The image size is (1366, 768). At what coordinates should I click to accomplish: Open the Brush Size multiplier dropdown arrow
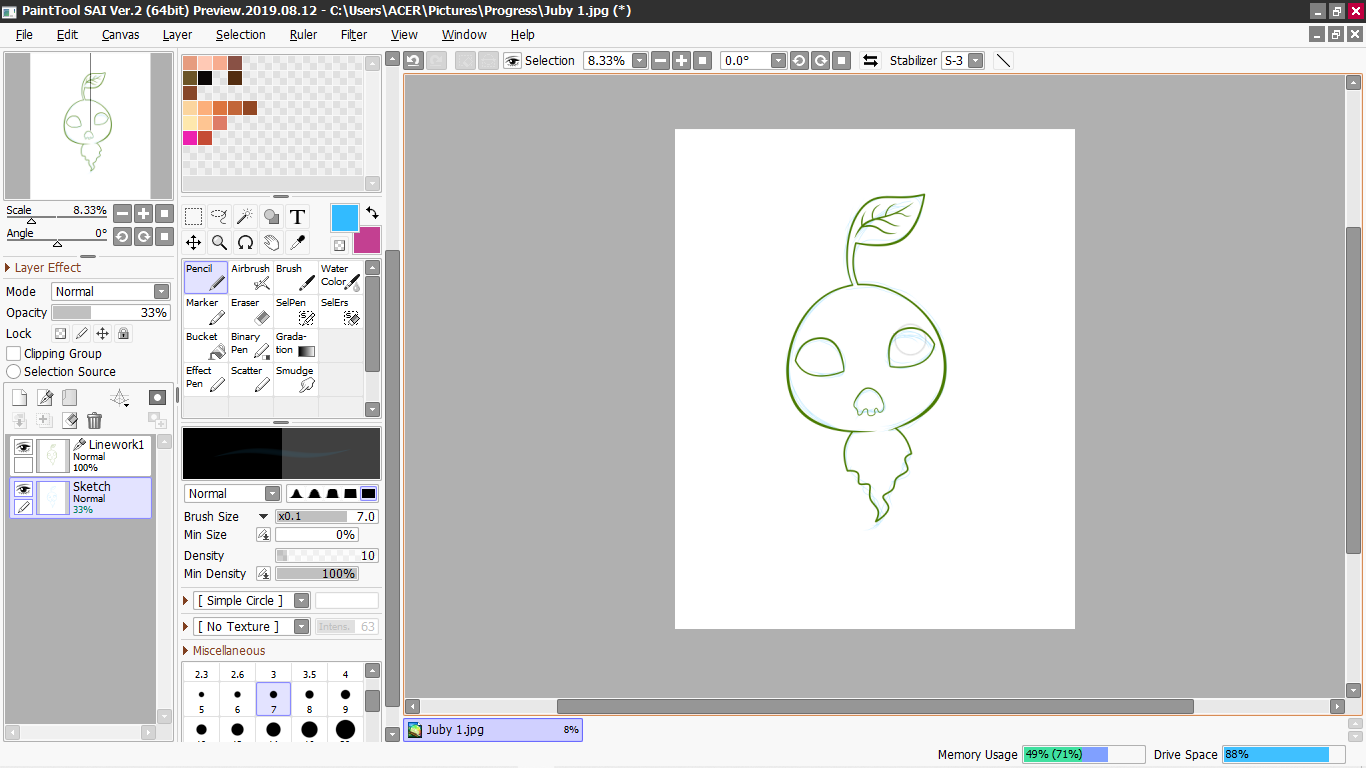[263, 517]
